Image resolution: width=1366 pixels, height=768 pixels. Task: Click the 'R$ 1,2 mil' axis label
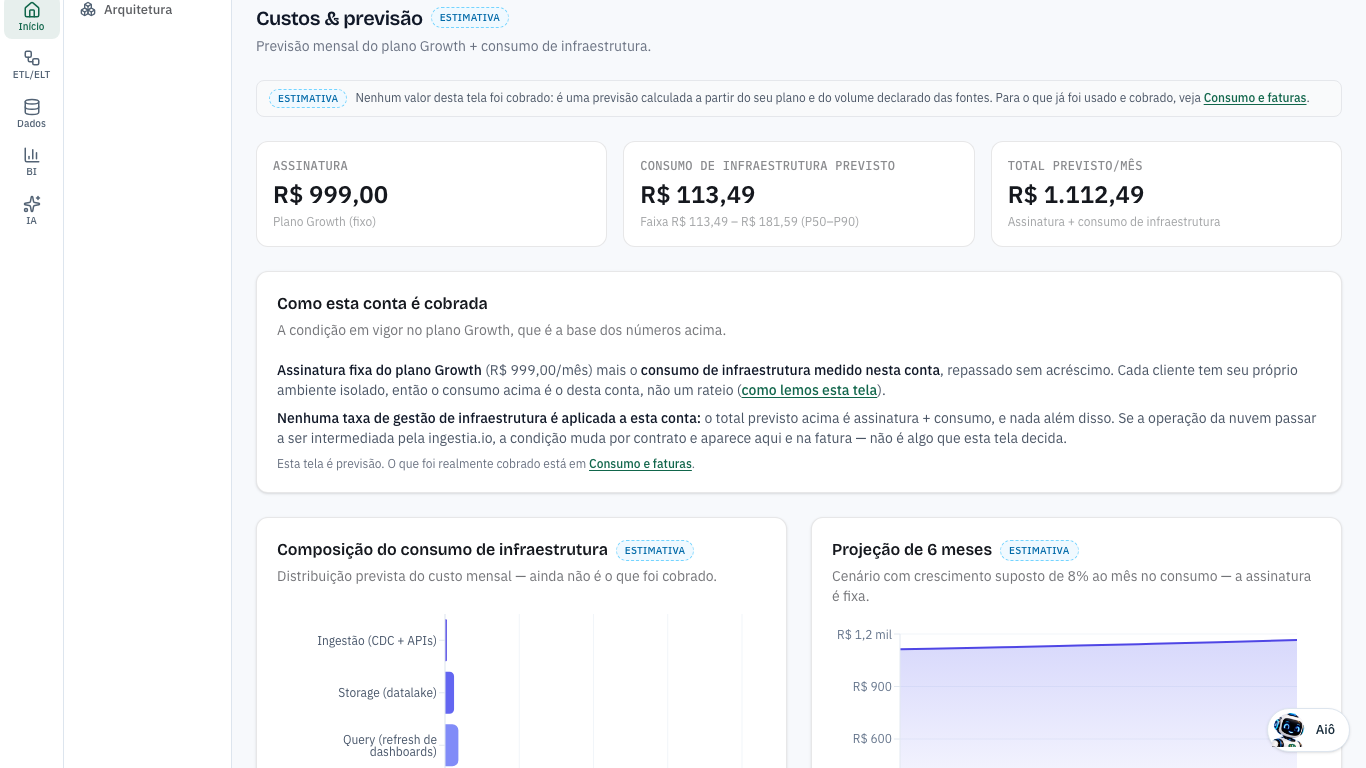(864, 635)
